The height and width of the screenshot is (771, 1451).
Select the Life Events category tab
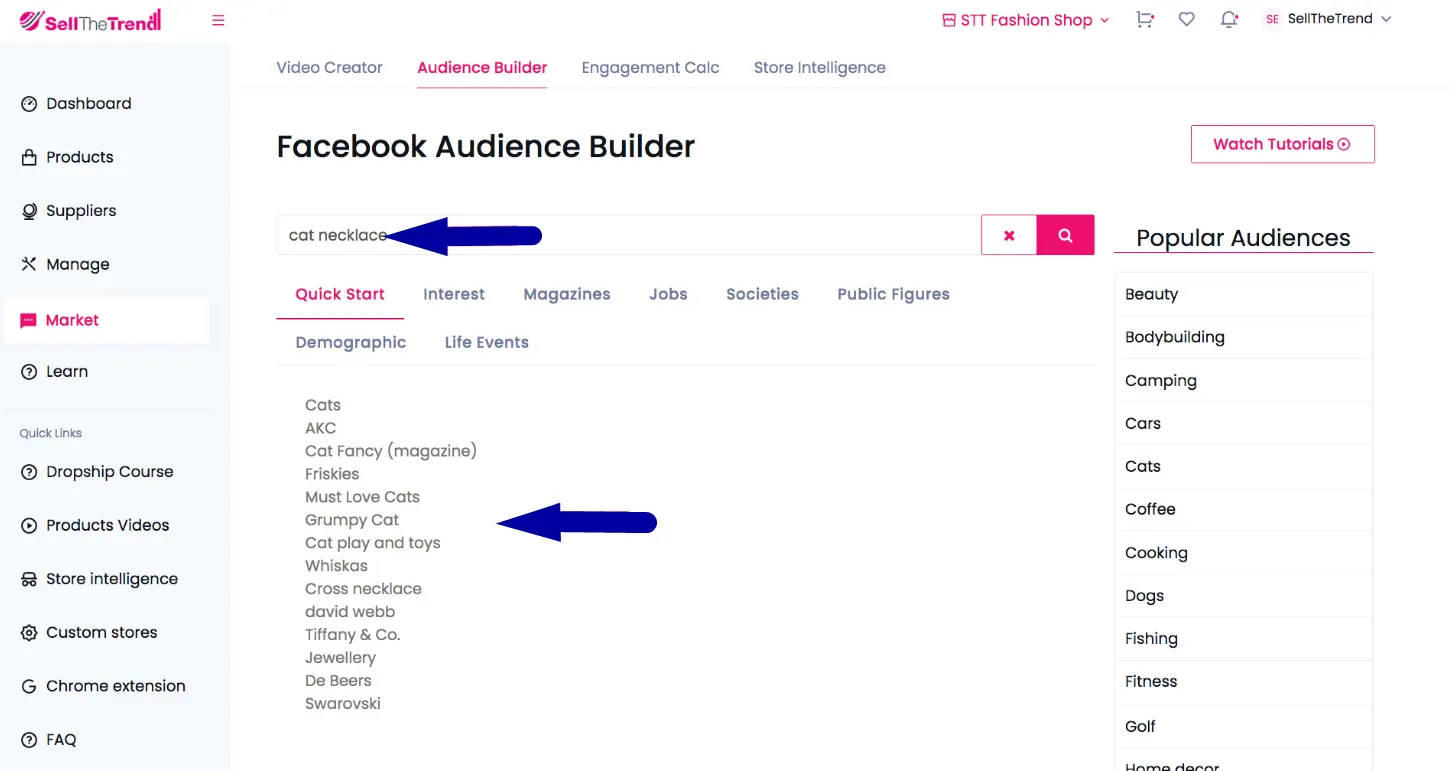point(487,342)
